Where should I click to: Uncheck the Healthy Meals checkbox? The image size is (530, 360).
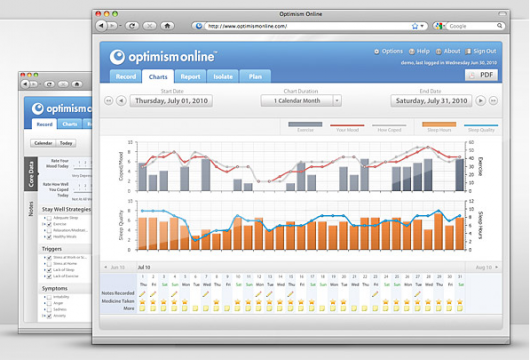tap(49, 237)
